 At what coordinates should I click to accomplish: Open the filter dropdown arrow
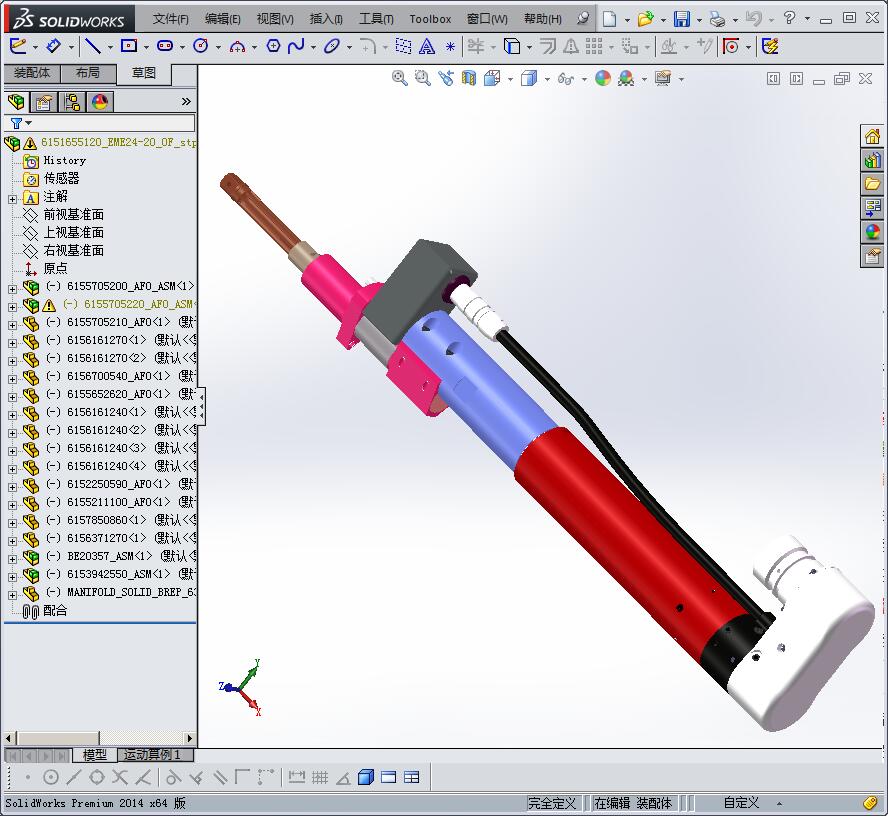point(28,123)
